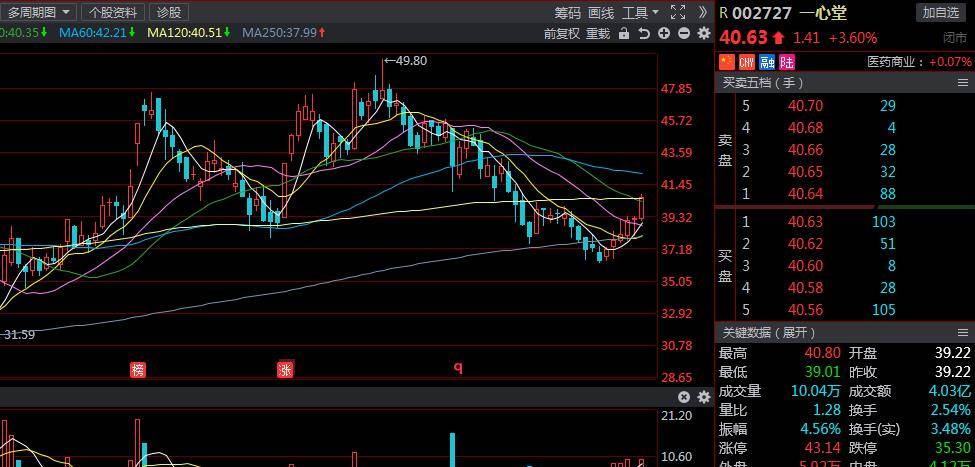Open main chart settings gear icon

pyautogui.click(x=703, y=33)
